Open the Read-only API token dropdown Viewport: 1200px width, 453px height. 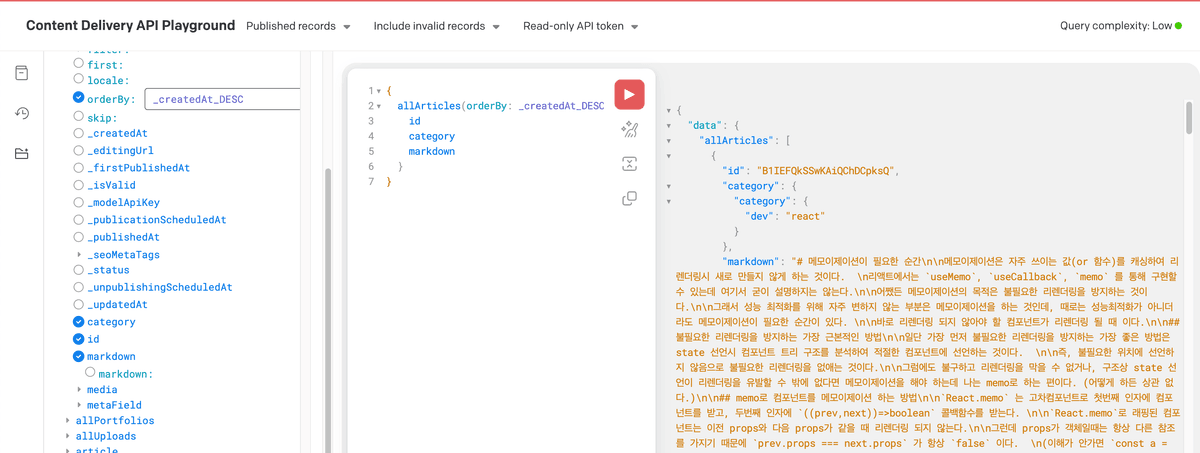[x=581, y=26]
